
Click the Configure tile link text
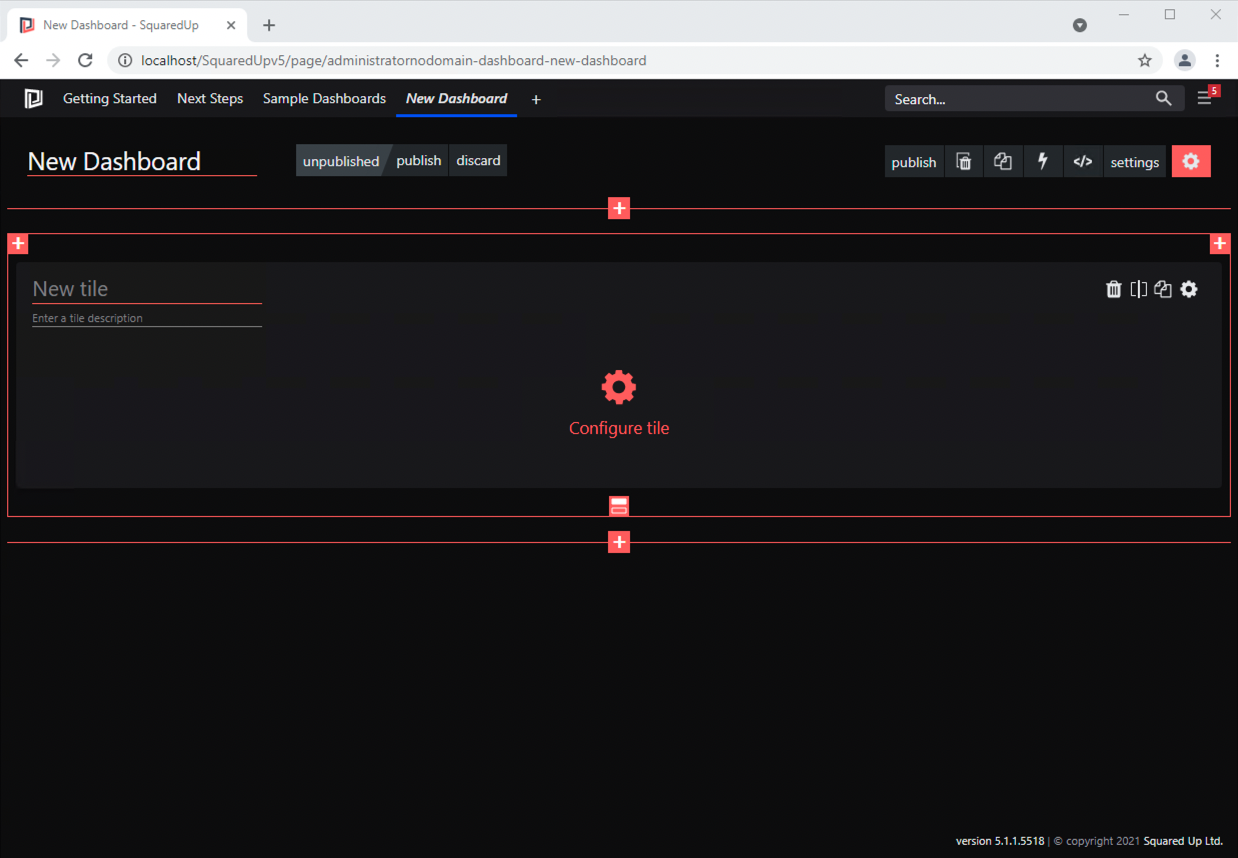coord(619,428)
